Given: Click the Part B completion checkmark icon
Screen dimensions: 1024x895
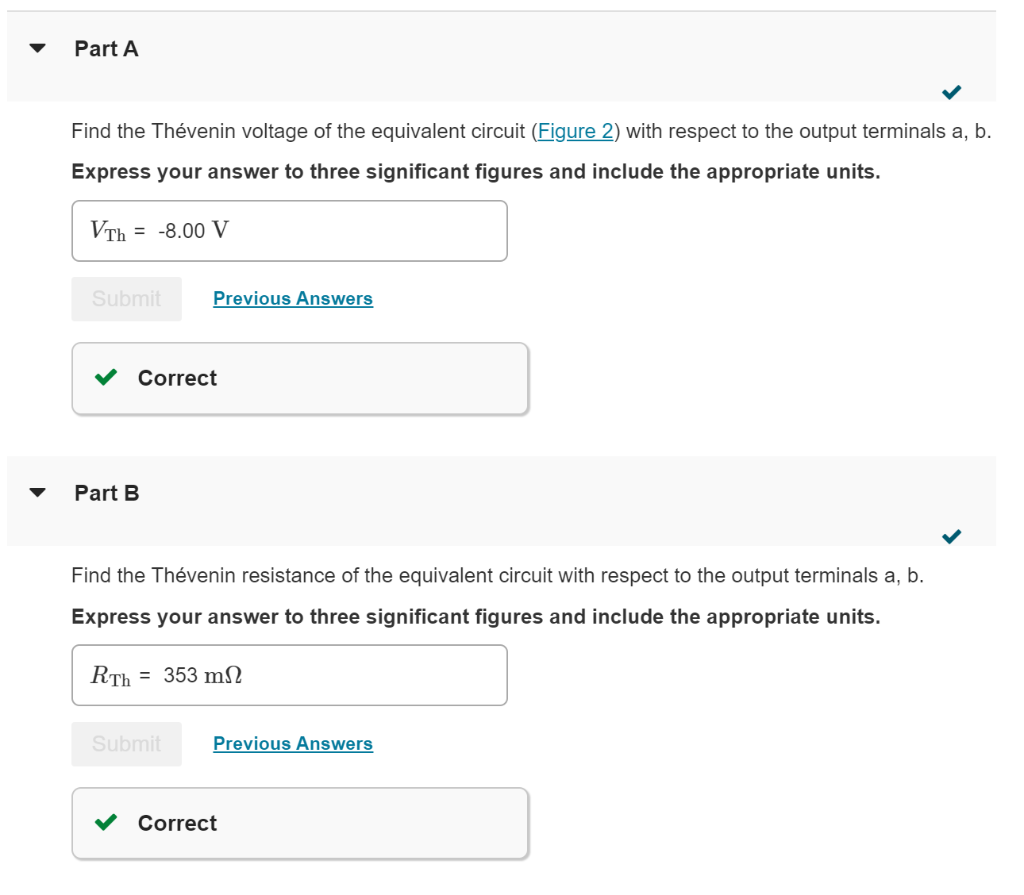Looking at the screenshot, I should tap(952, 536).
